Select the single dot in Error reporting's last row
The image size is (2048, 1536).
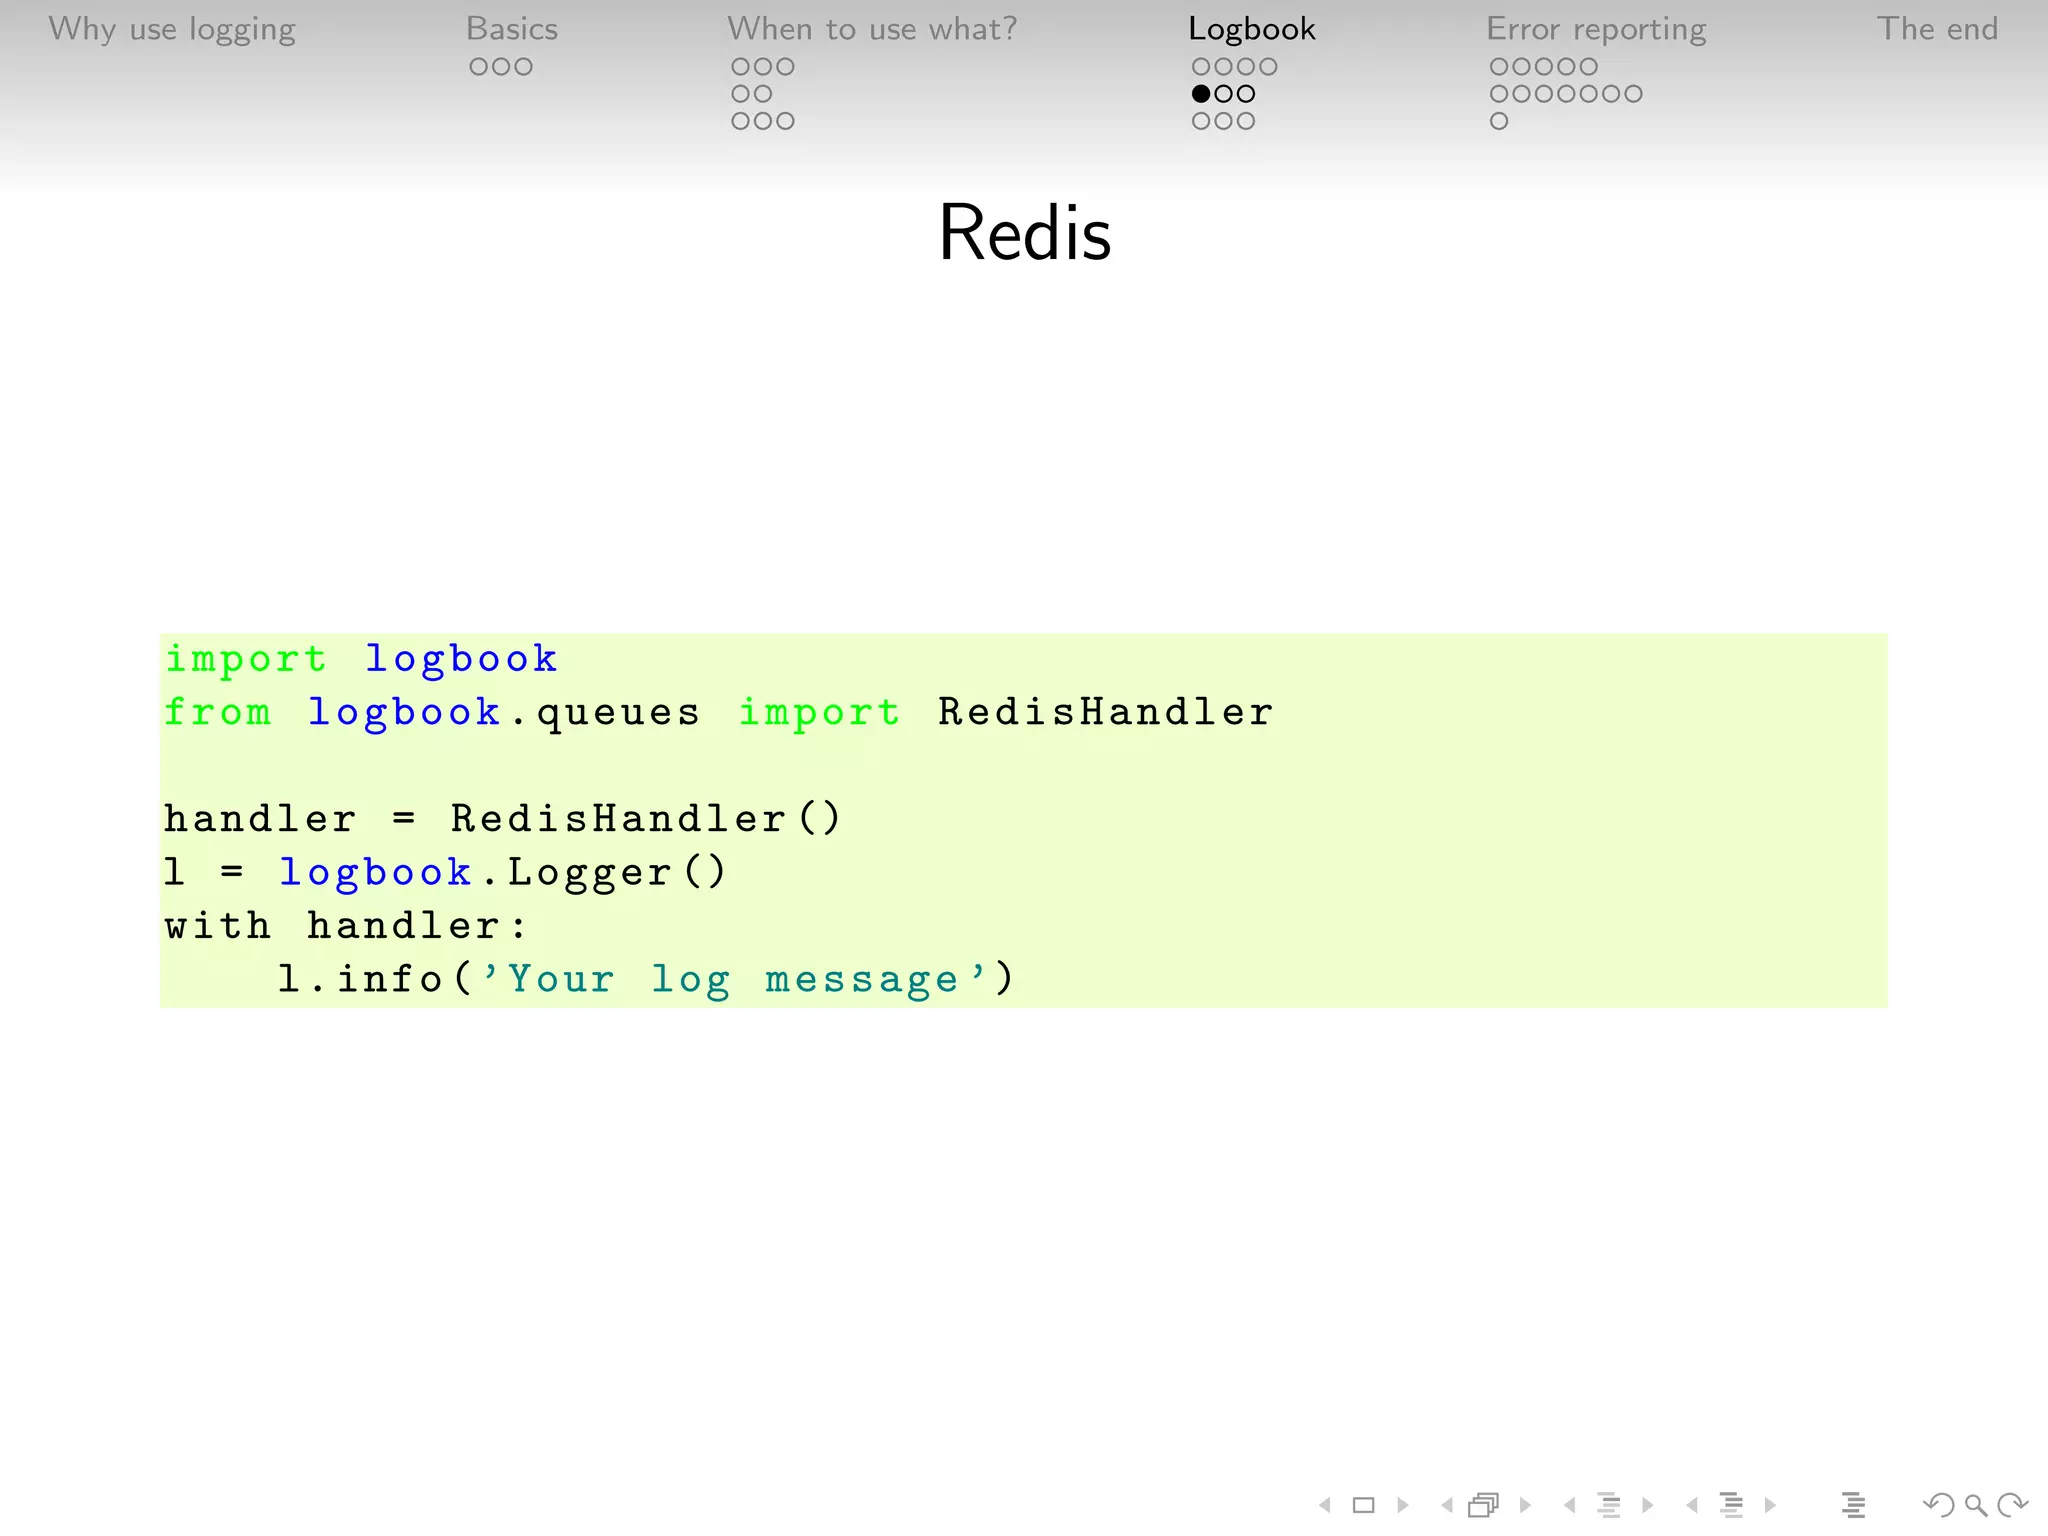(x=1499, y=121)
